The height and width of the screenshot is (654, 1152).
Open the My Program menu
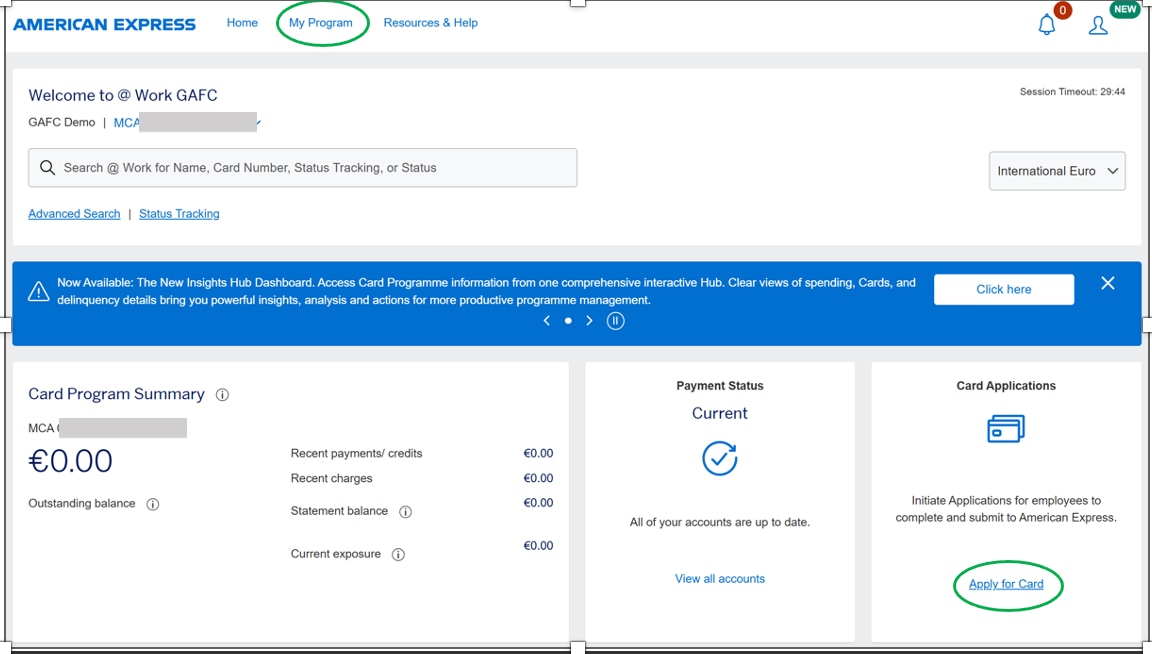(321, 23)
